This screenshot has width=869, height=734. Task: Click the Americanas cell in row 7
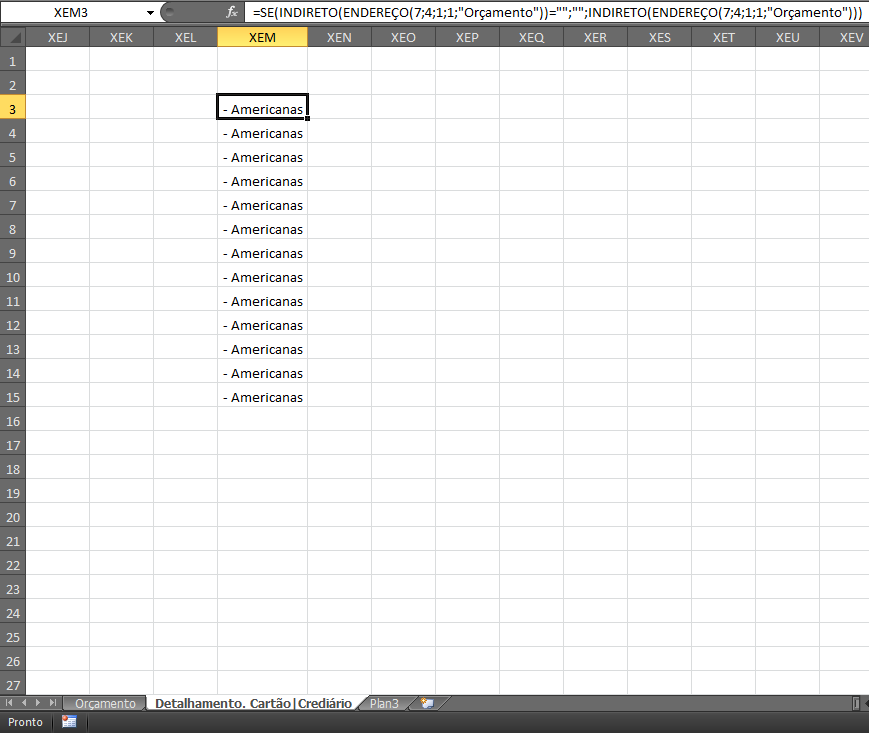262,205
